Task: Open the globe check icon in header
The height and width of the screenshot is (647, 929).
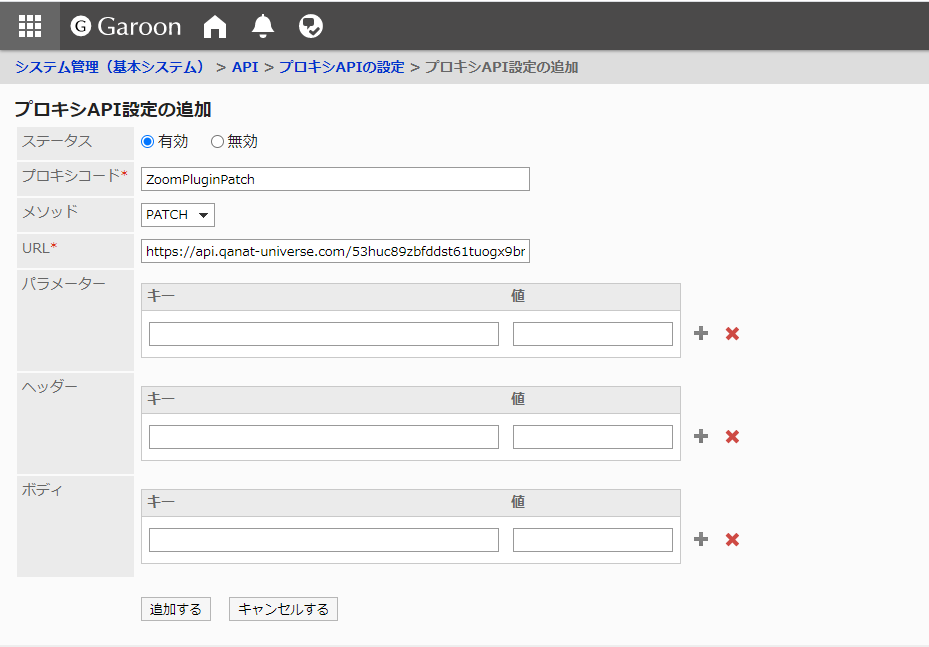Action: pos(311,27)
